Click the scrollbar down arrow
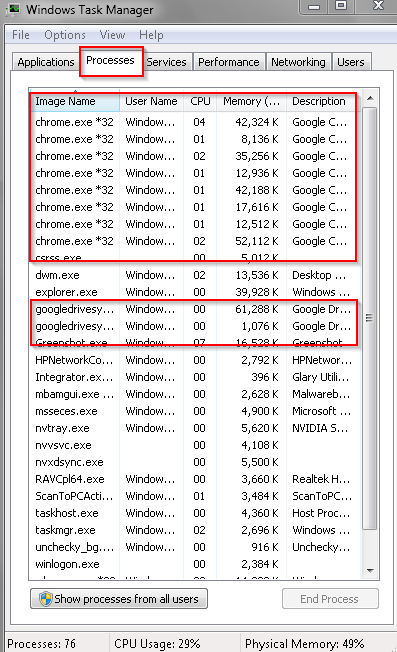 click(x=370, y=570)
